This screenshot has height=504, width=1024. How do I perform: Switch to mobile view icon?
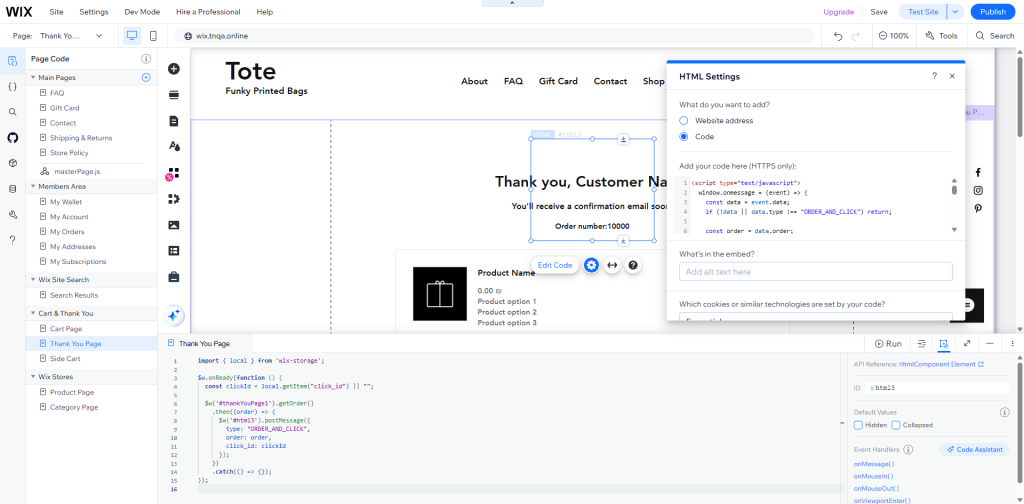pyautogui.click(x=153, y=36)
